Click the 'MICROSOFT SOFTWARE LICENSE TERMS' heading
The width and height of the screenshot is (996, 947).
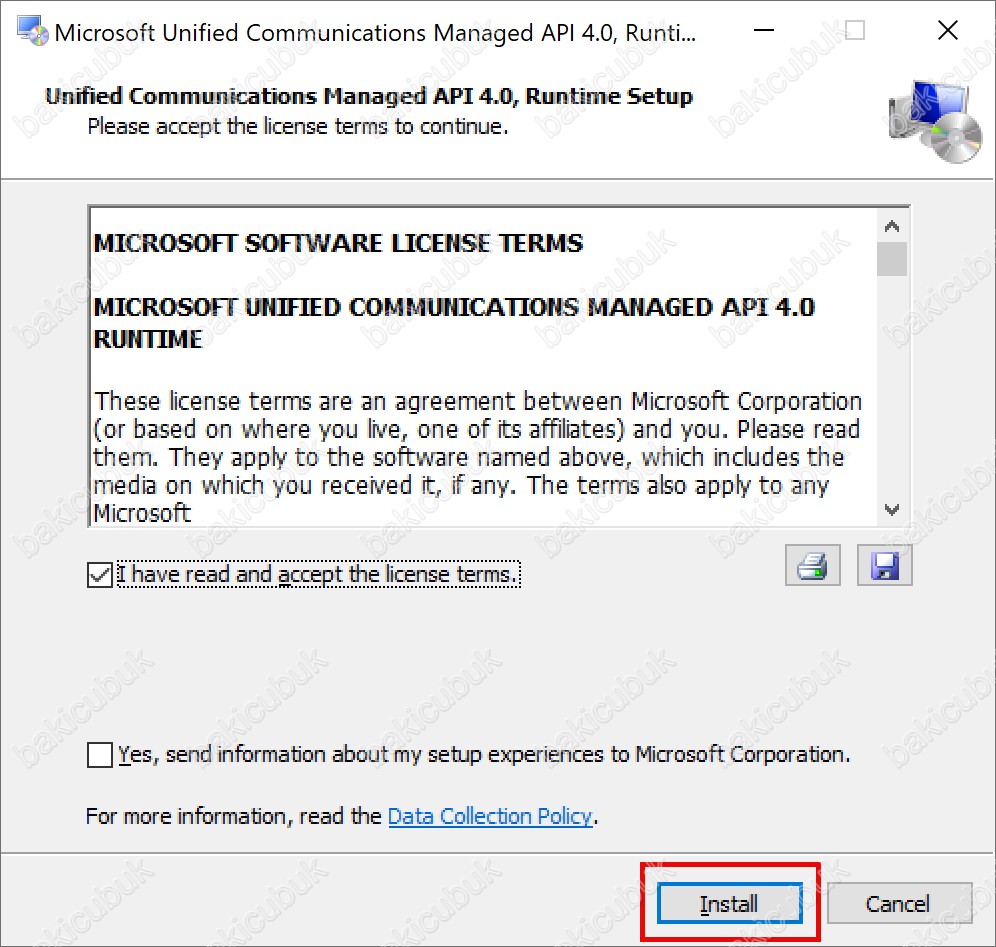338,243
